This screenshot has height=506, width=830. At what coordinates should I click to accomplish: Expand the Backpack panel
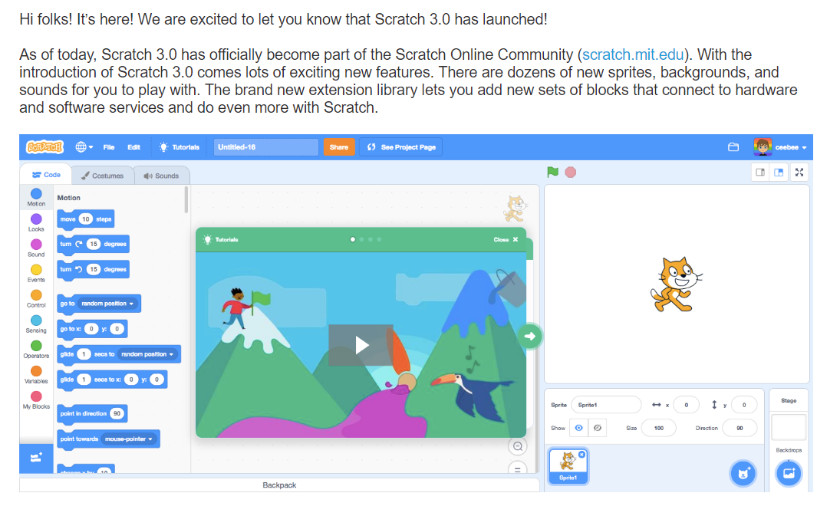pyautogui.click(x=279, y=485)
